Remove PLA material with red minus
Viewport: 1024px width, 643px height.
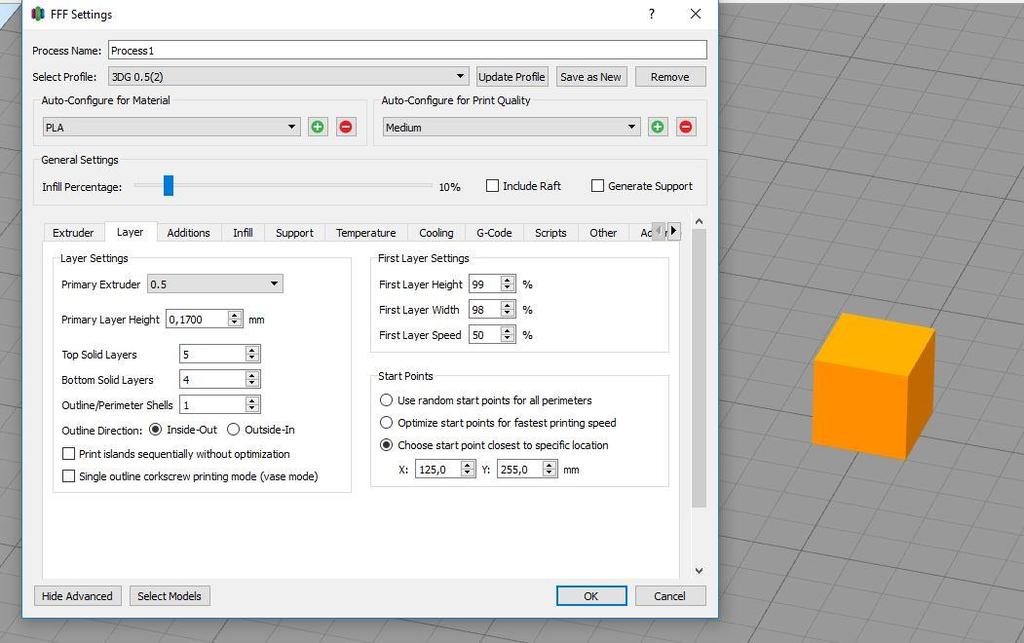click(x=345, y=127)
